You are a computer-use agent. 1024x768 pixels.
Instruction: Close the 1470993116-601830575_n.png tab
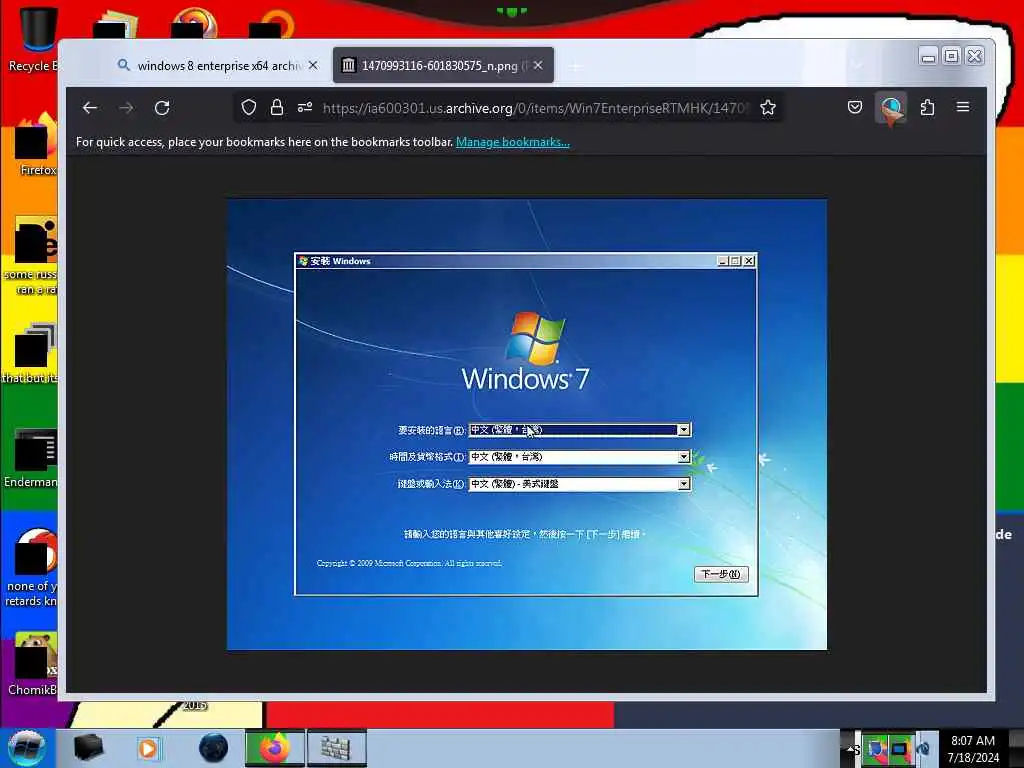point(538,65)
